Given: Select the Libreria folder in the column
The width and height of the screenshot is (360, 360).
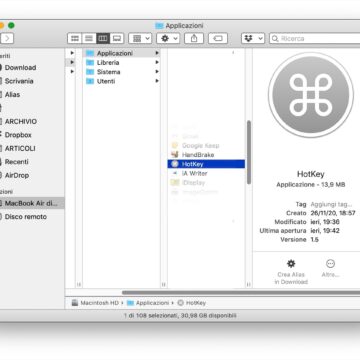Looking at the screenshot, I should [x=122, y=62].
